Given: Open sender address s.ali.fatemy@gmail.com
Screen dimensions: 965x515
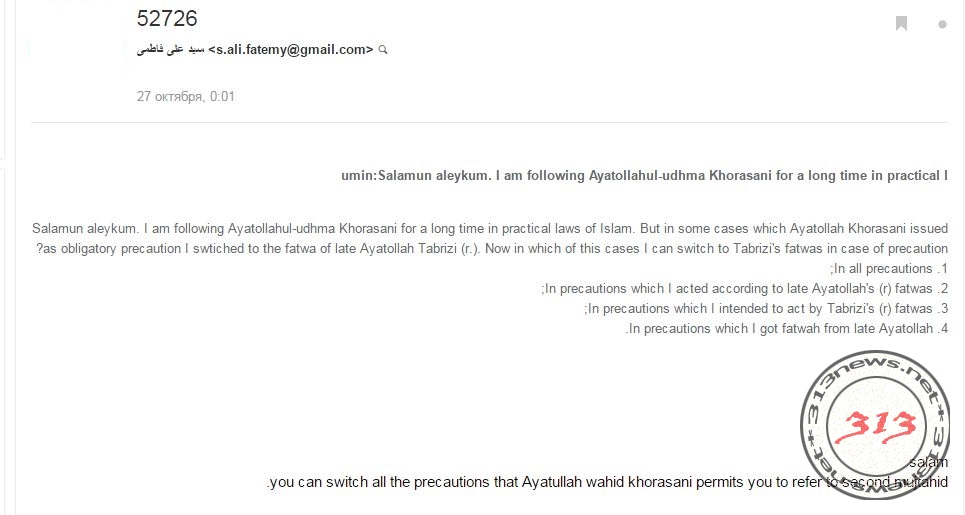Looking at the screenshot, I should (290, 50).
